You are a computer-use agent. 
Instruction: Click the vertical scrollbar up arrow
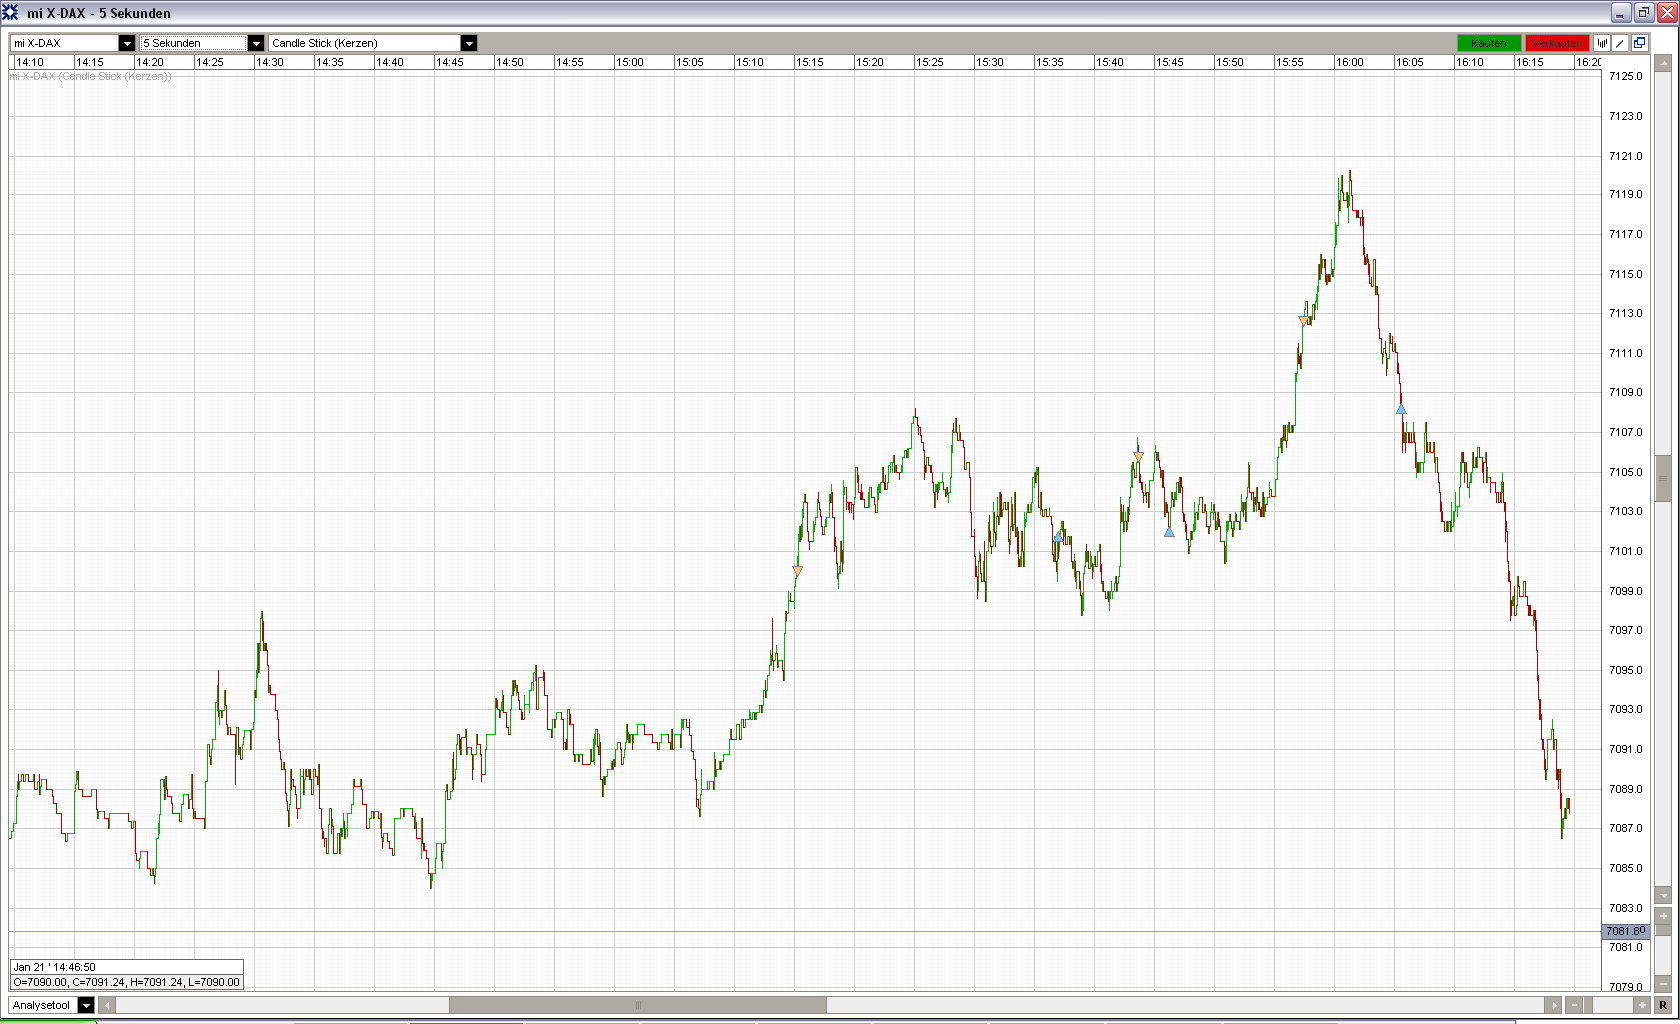(x=1663, y=63)
